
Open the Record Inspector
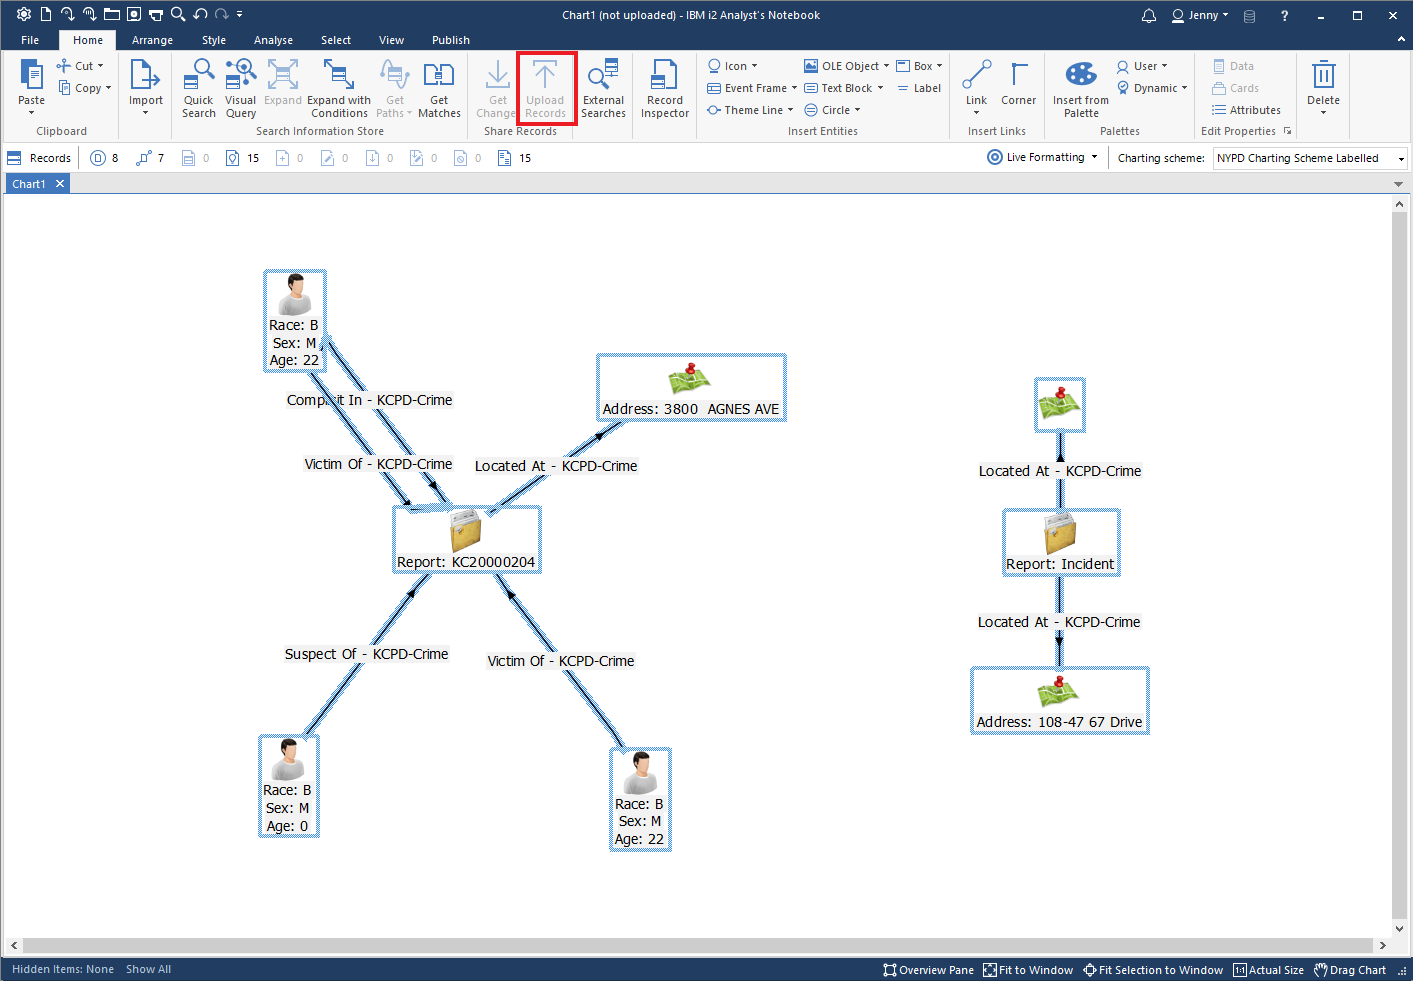pos(664,77)
